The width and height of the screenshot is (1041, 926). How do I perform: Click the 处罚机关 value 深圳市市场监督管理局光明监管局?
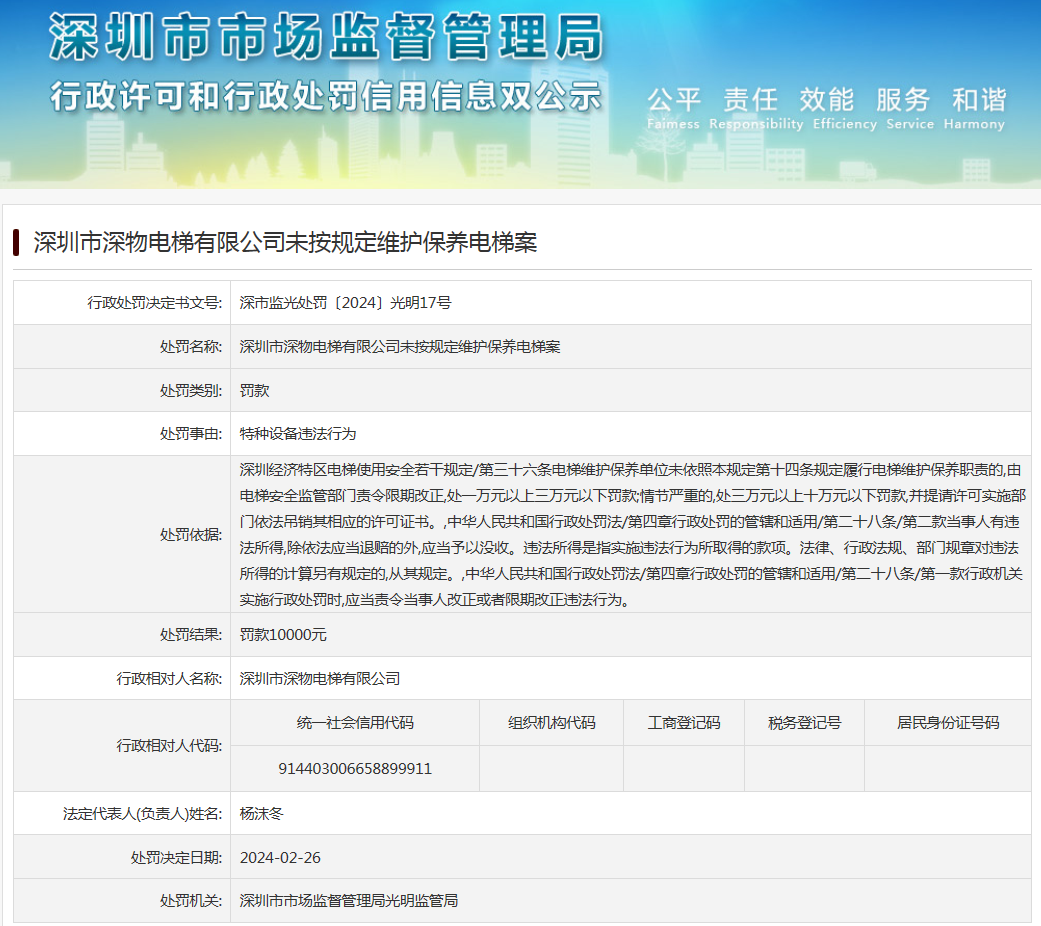pos(349,900)
